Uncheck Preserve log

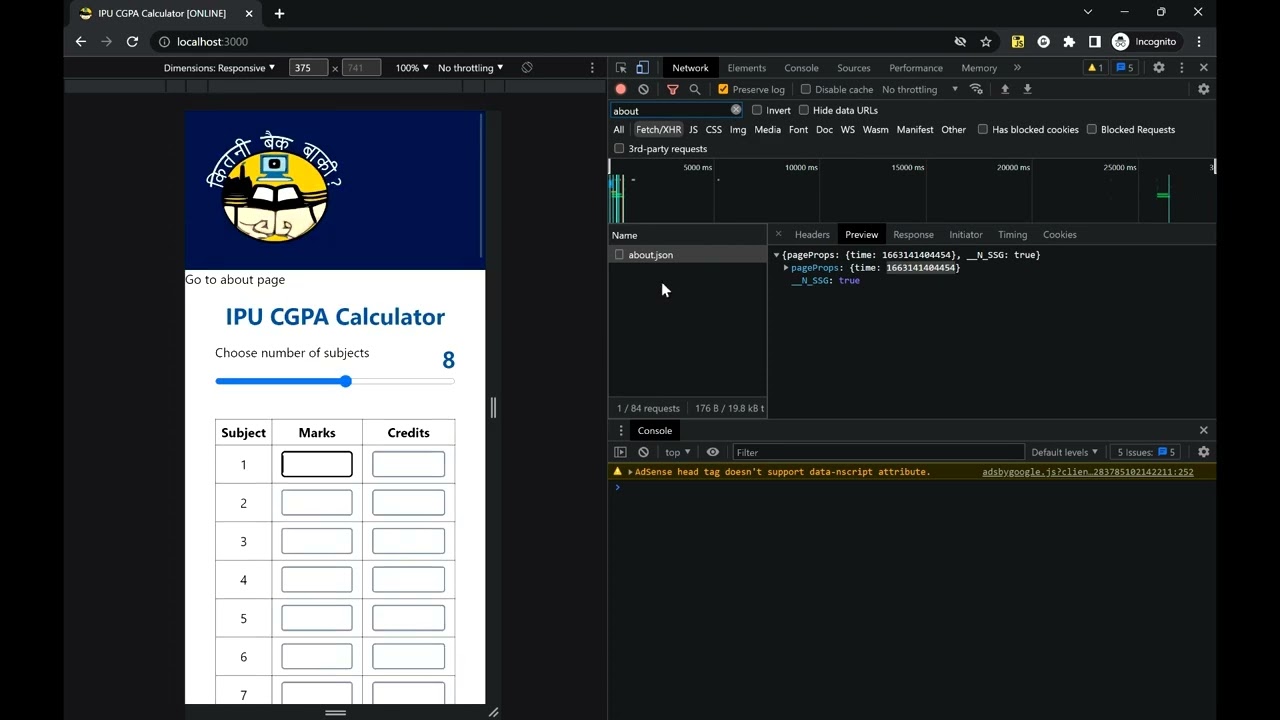723,89
